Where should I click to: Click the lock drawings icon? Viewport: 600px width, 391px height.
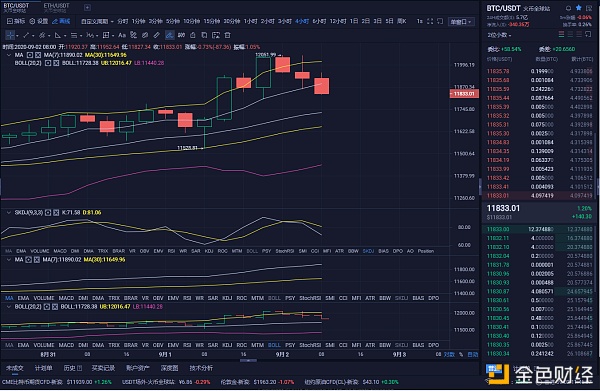pos(193,35)
